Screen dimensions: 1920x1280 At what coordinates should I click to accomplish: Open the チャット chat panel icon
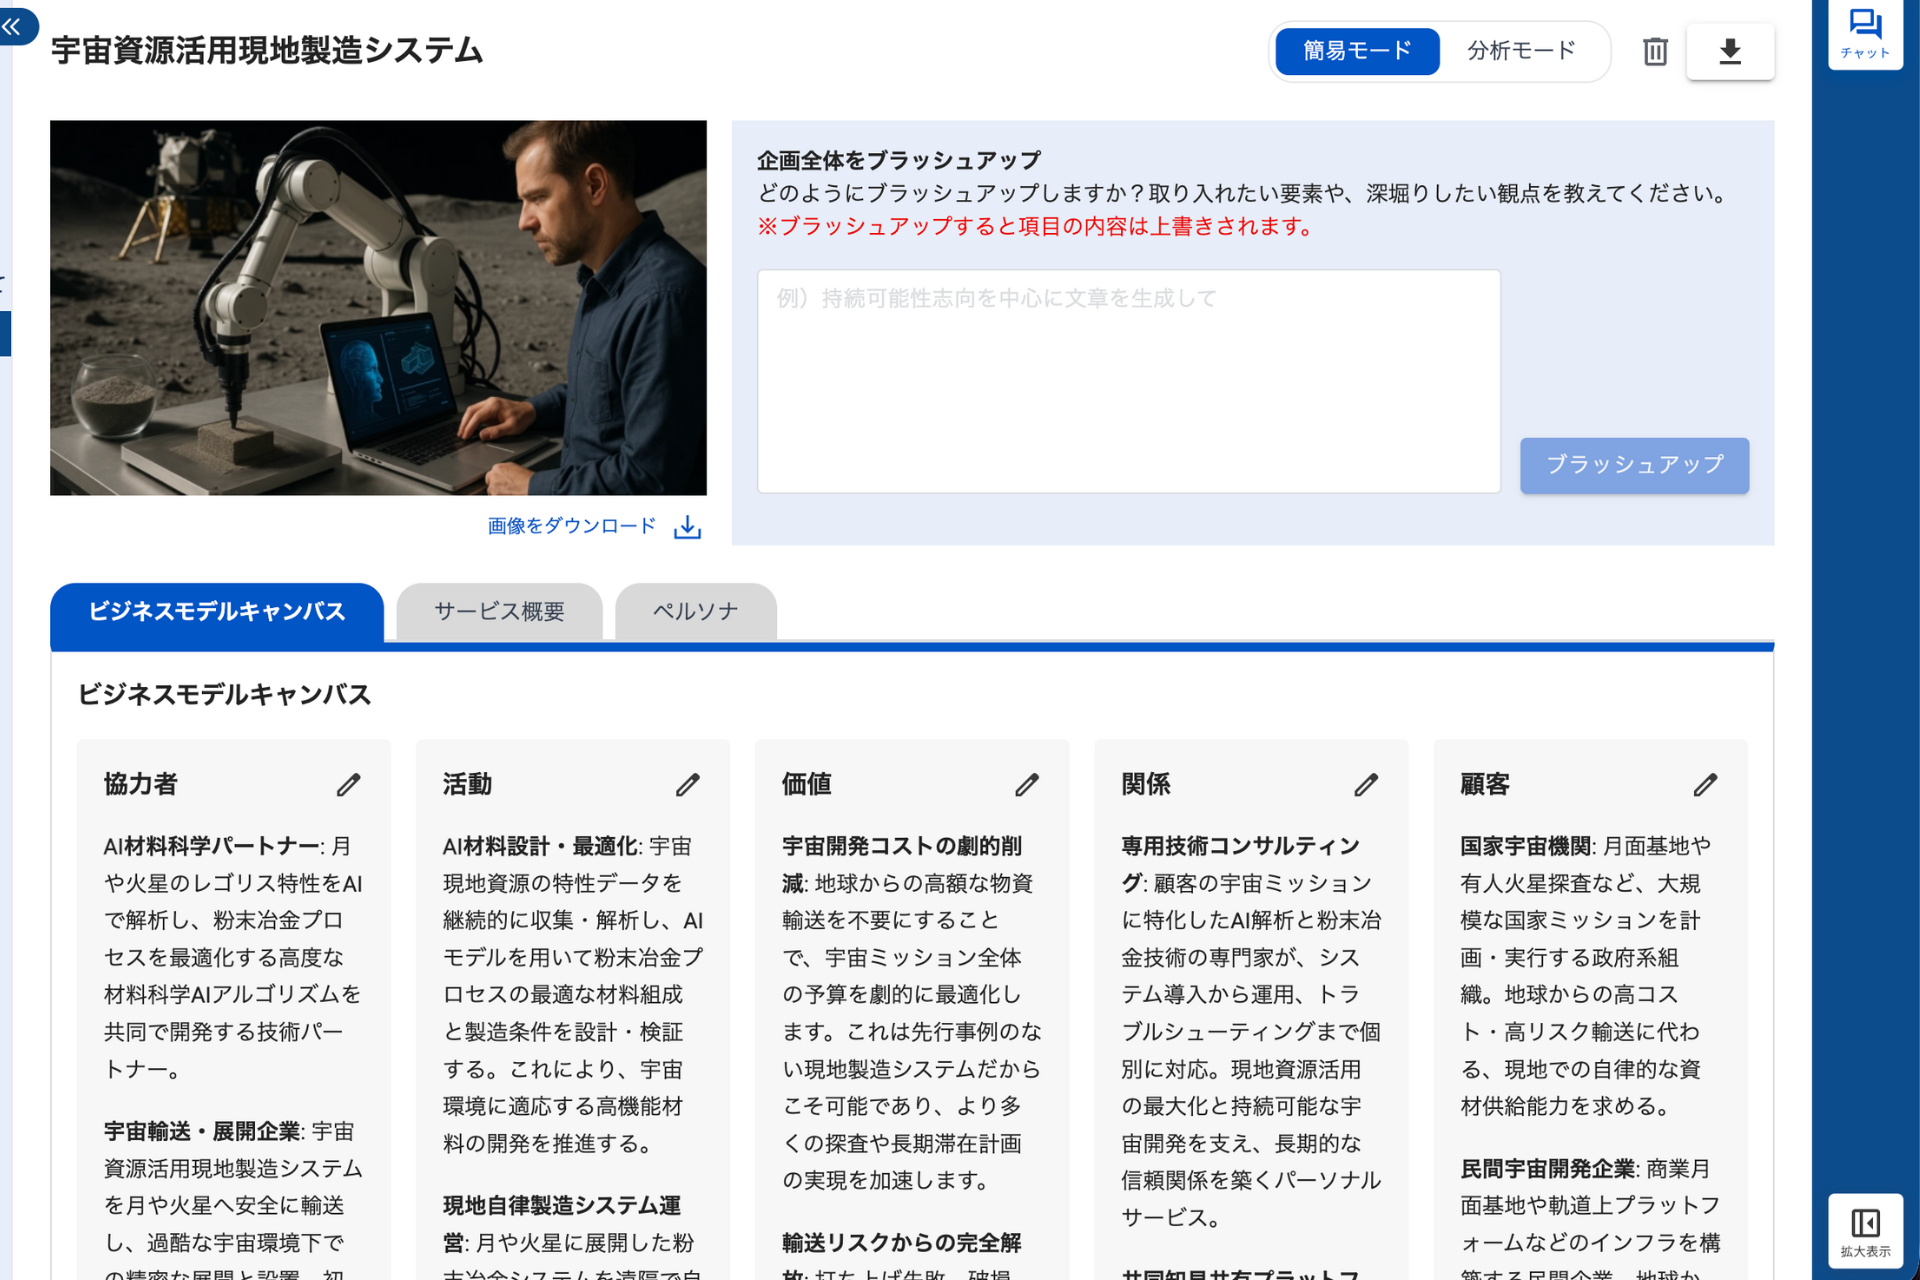(x=1865, y=34)
